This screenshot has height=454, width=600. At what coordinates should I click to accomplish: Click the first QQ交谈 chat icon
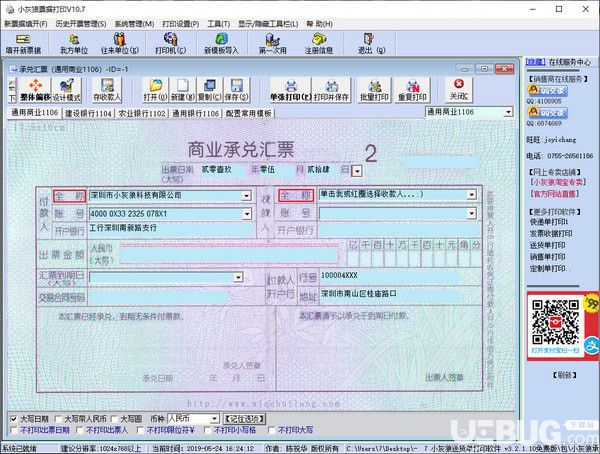click(548, 90)
